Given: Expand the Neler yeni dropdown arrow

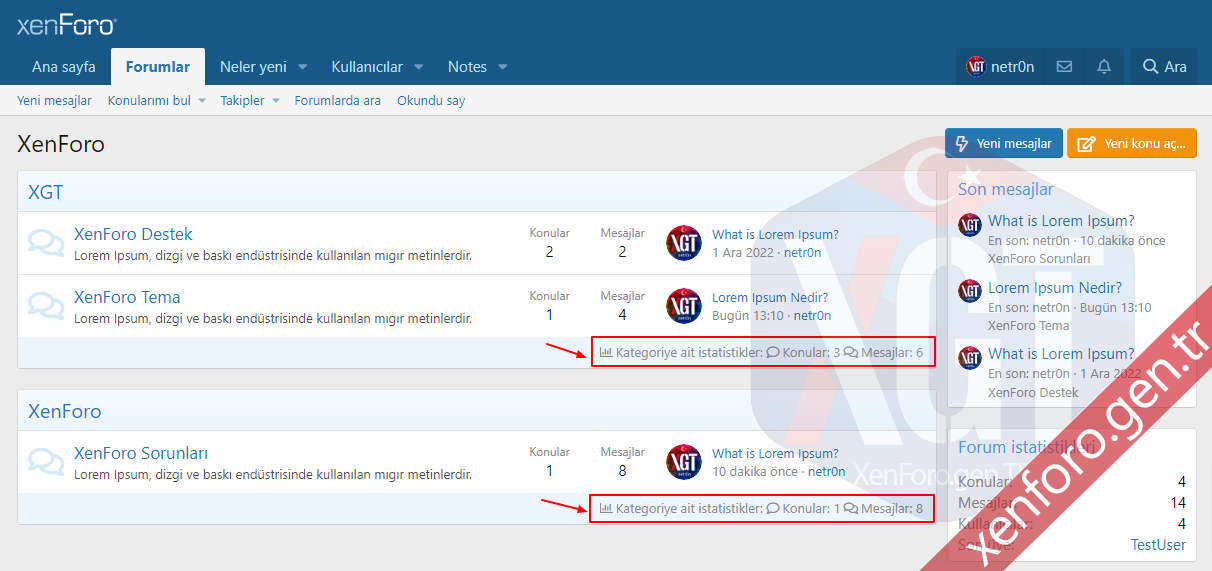Looking at the screenshot, I should click(302, 67).
